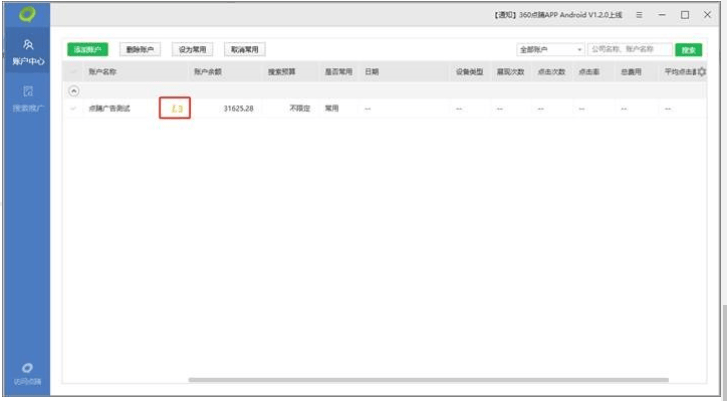Sort by 总费用 column header

pos(631,72)
